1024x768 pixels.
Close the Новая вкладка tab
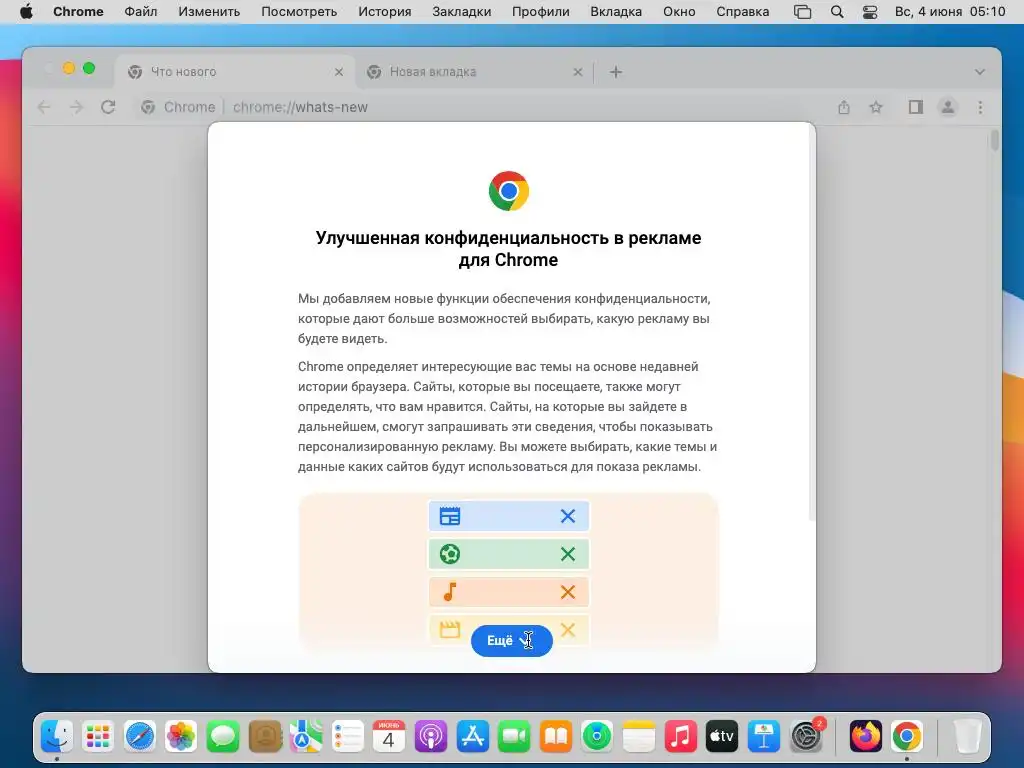pos(578,72)
